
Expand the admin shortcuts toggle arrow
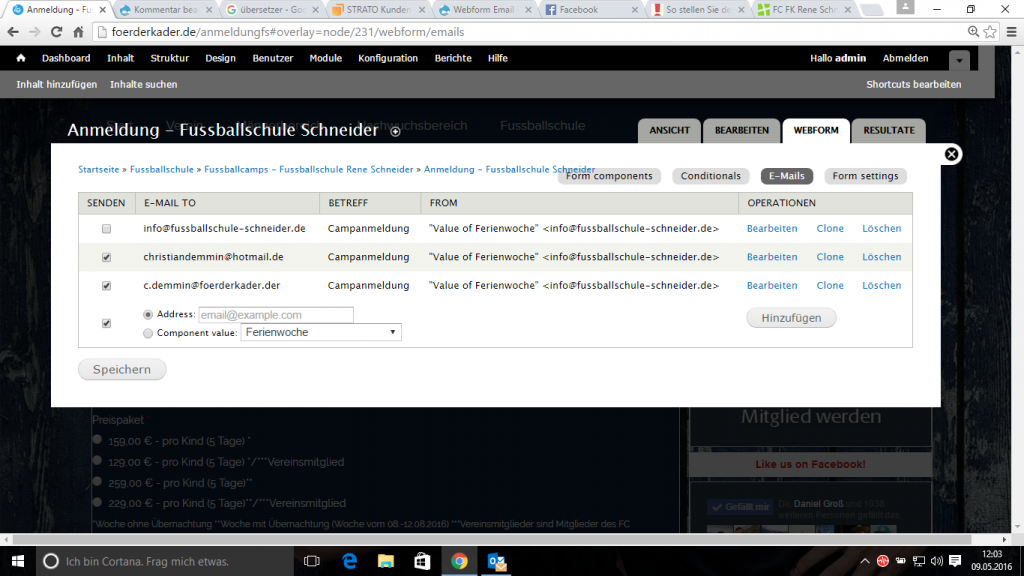tap(959, 59)
